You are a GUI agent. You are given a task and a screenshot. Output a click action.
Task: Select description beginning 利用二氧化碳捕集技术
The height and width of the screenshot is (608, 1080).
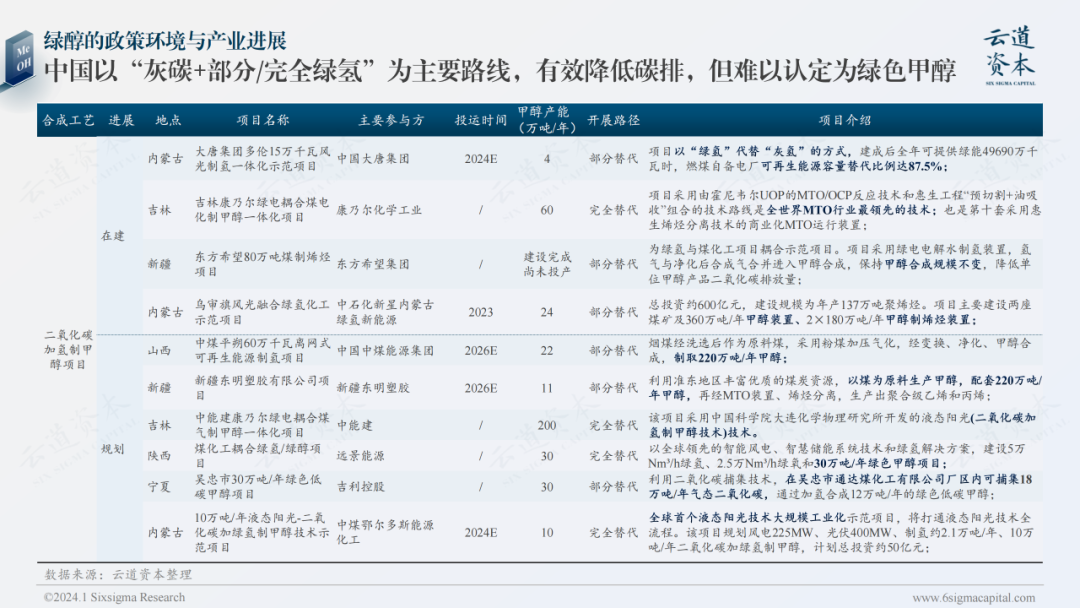point(840,487)
